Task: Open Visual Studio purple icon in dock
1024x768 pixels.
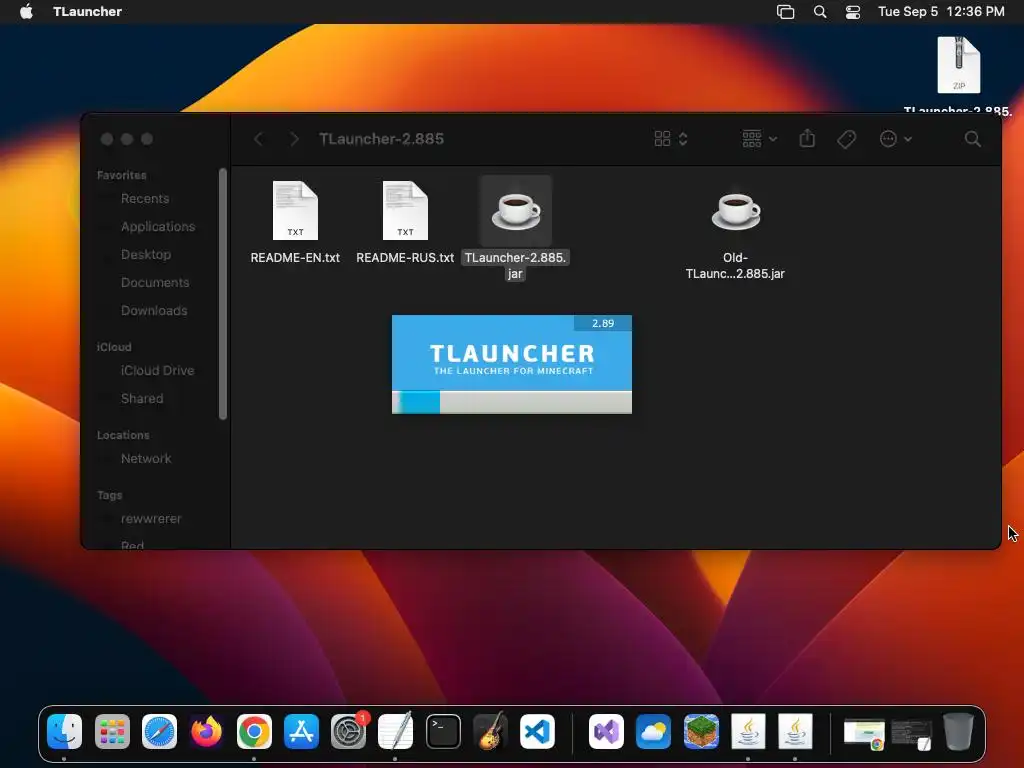Action: point(606,731)
